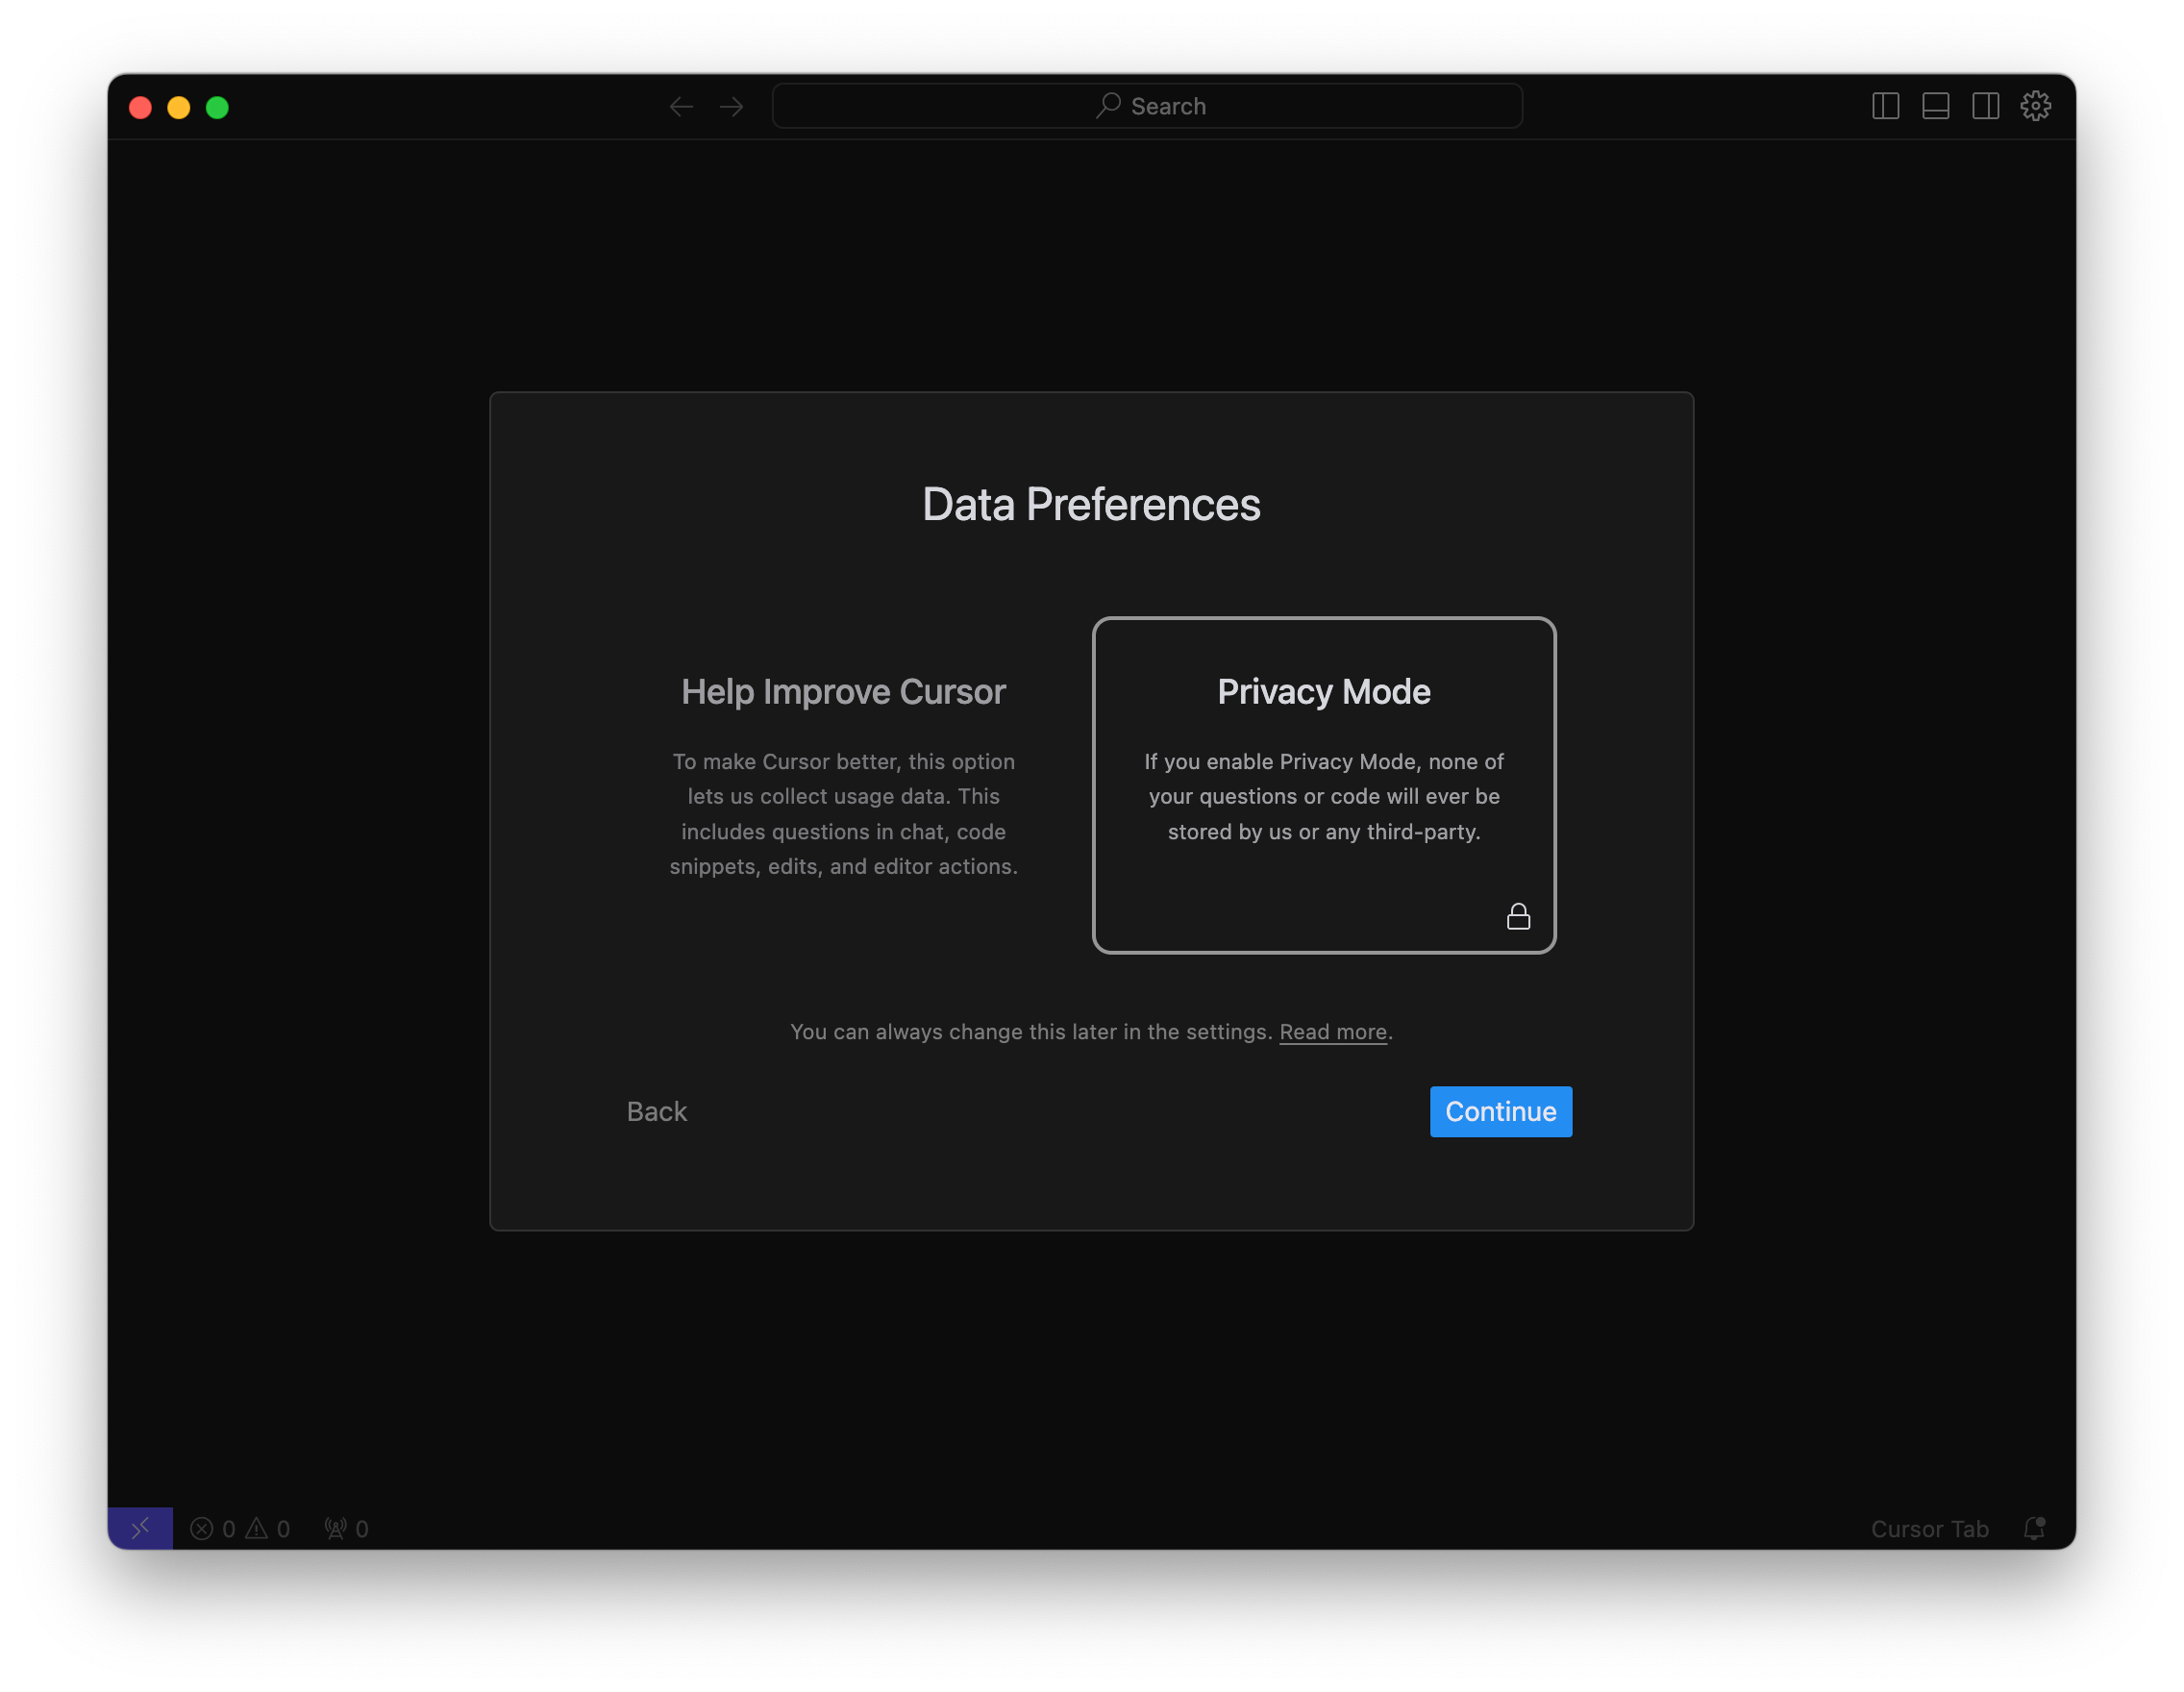Screen dimensions: 2184x1692
Task: Click the lock icon in Privacy Mode
Action: (1518, 917)
